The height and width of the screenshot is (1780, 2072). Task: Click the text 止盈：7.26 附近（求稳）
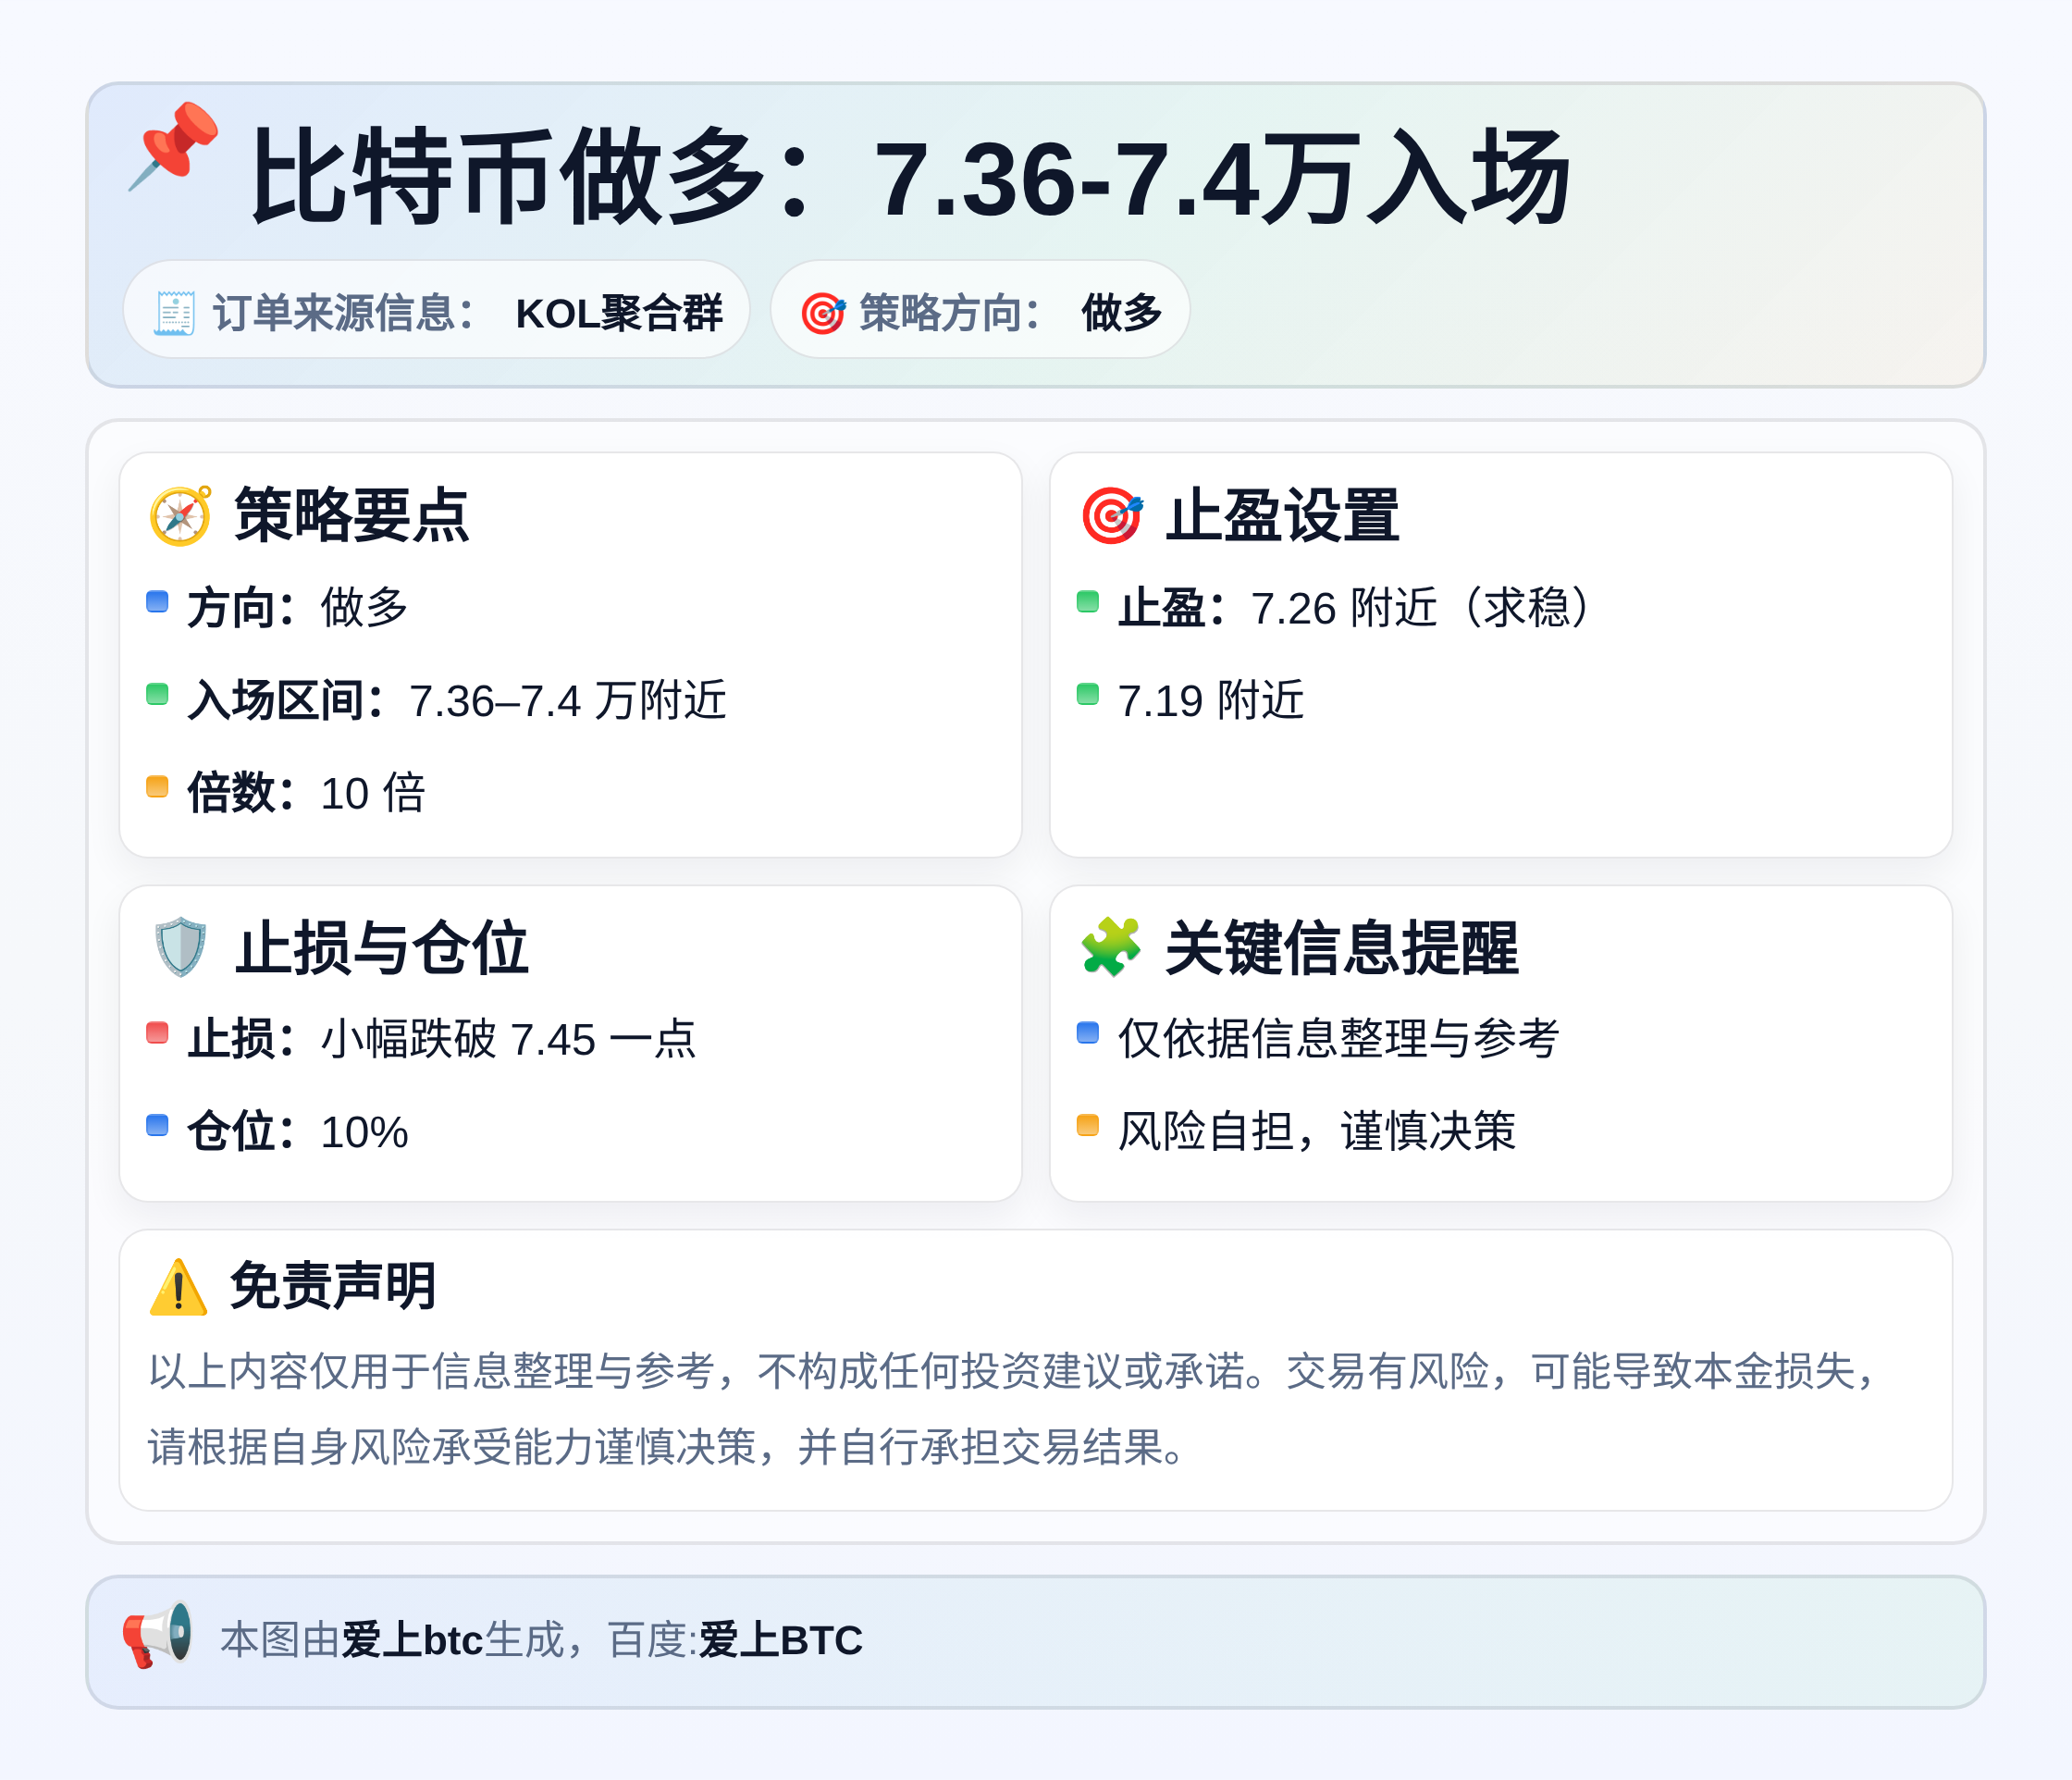[1354, 608]
